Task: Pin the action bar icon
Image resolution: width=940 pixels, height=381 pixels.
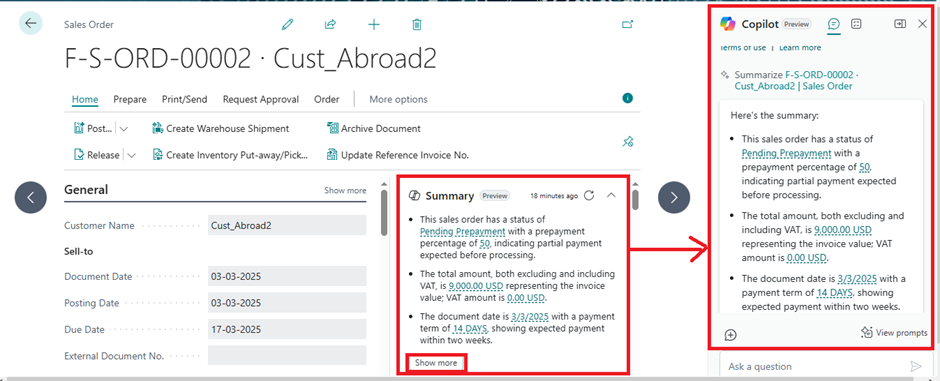Action: (x=628, y=142)
